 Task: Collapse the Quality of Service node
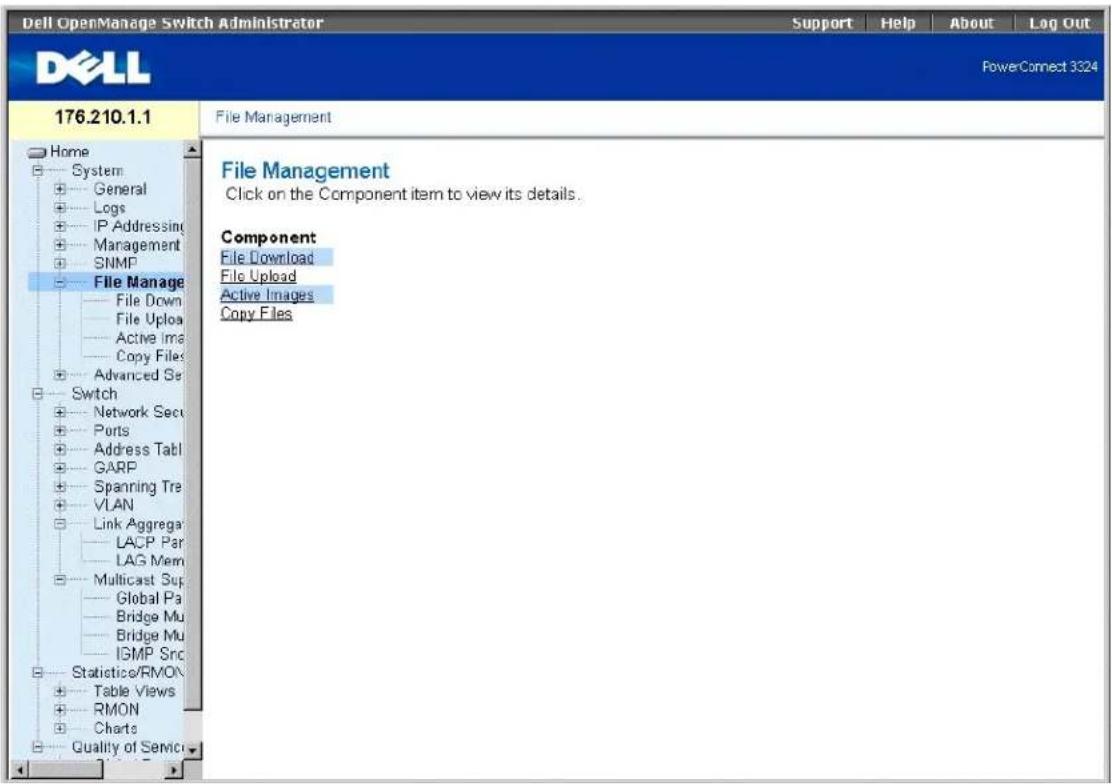tap(38, 746)
